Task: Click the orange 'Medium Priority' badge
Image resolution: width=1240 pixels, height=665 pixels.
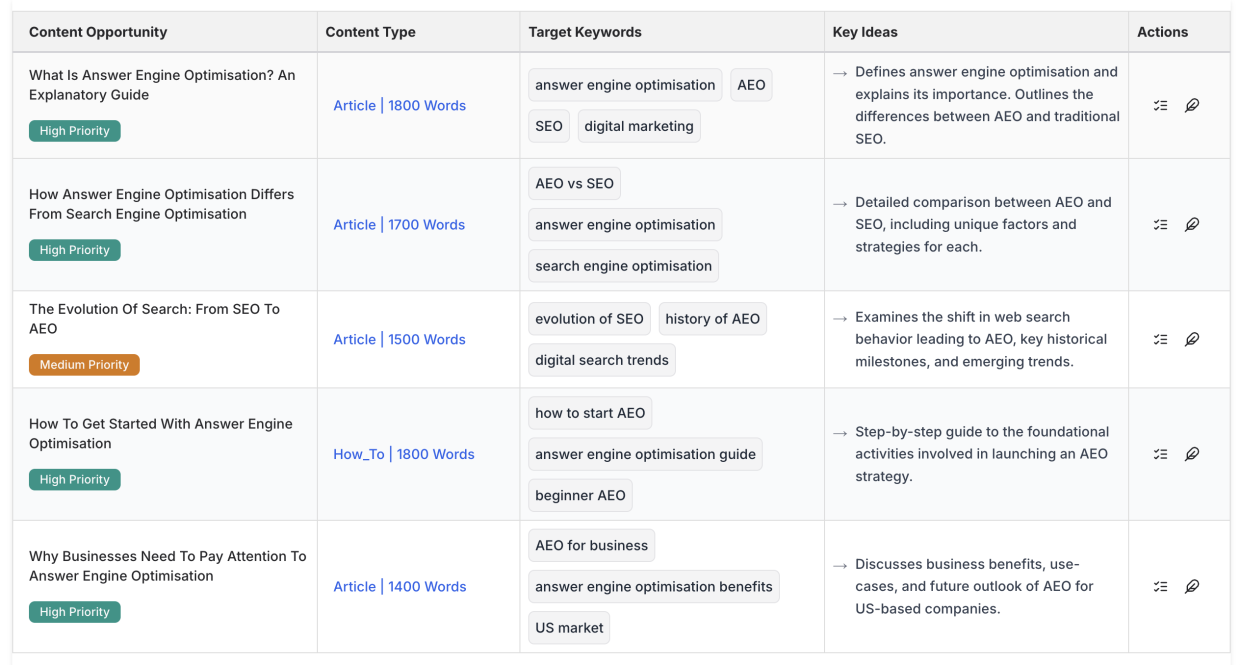Action: coord(84,365)
